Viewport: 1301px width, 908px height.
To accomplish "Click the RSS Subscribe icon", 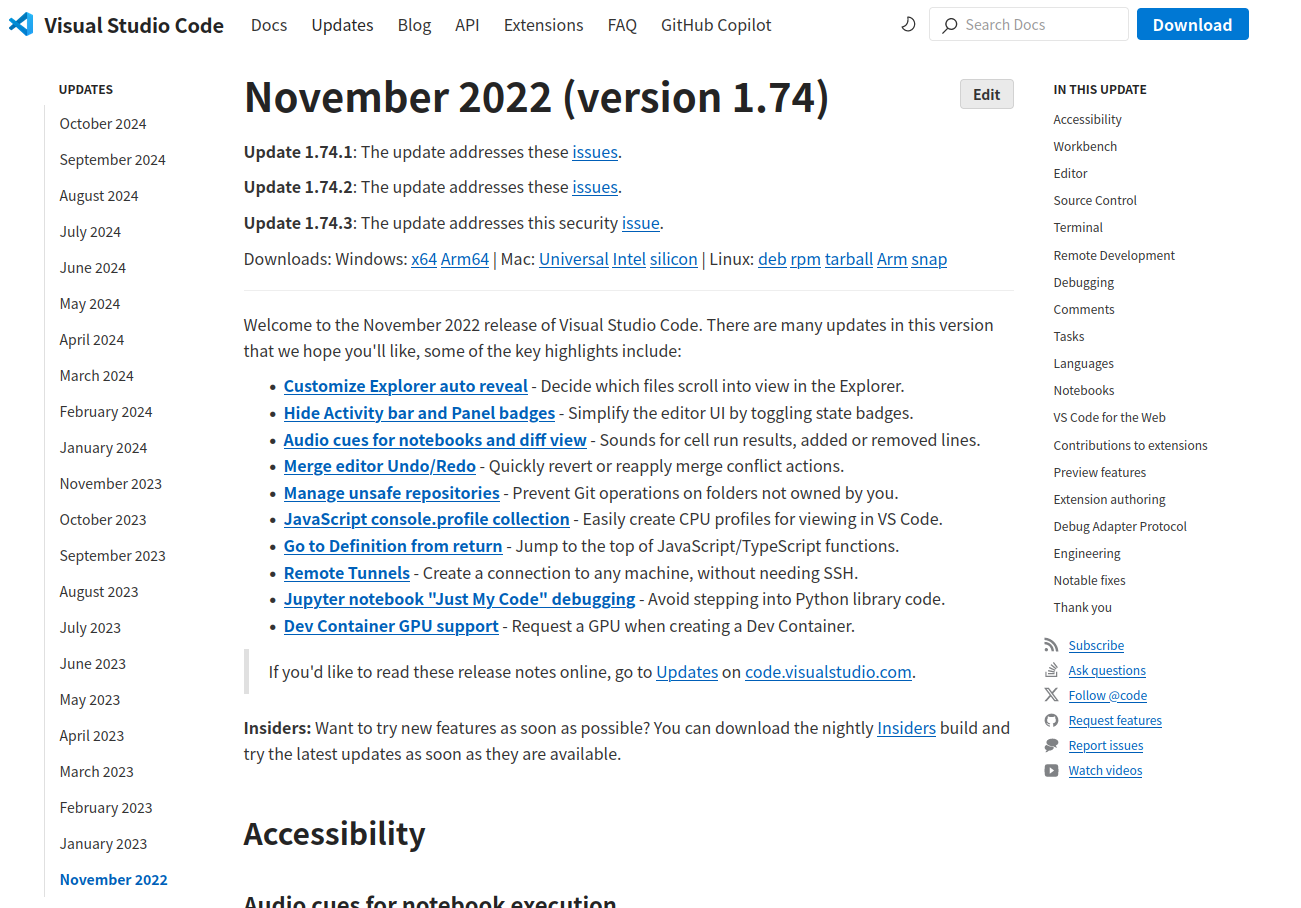I will click(1051, 645).
